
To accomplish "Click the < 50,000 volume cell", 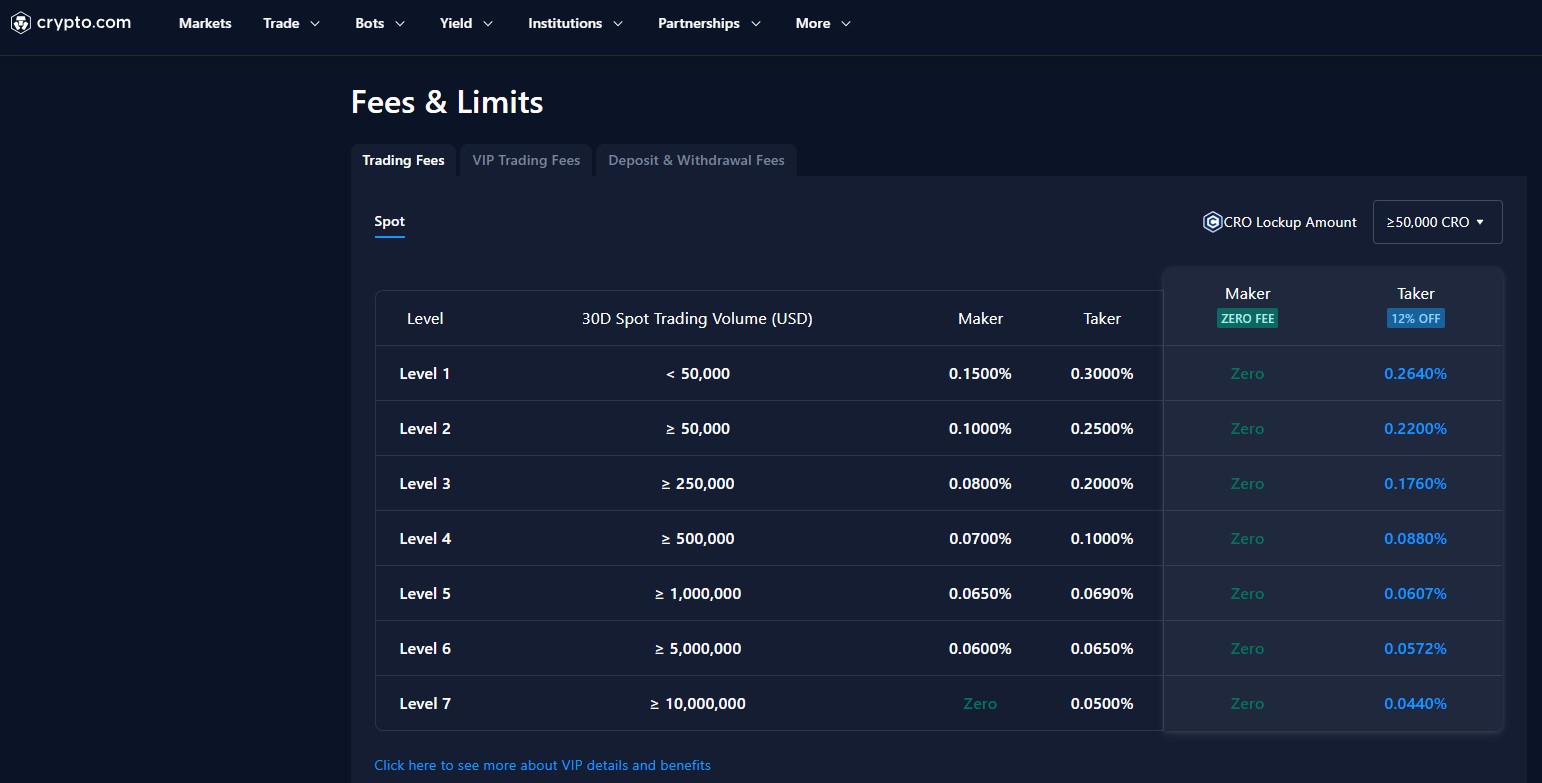I will pyautogui.click(x=698, y=374).
